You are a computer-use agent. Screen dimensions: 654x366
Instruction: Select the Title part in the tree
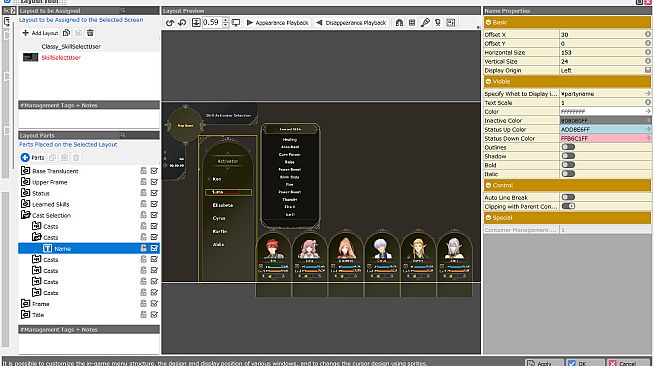[38, 315]
